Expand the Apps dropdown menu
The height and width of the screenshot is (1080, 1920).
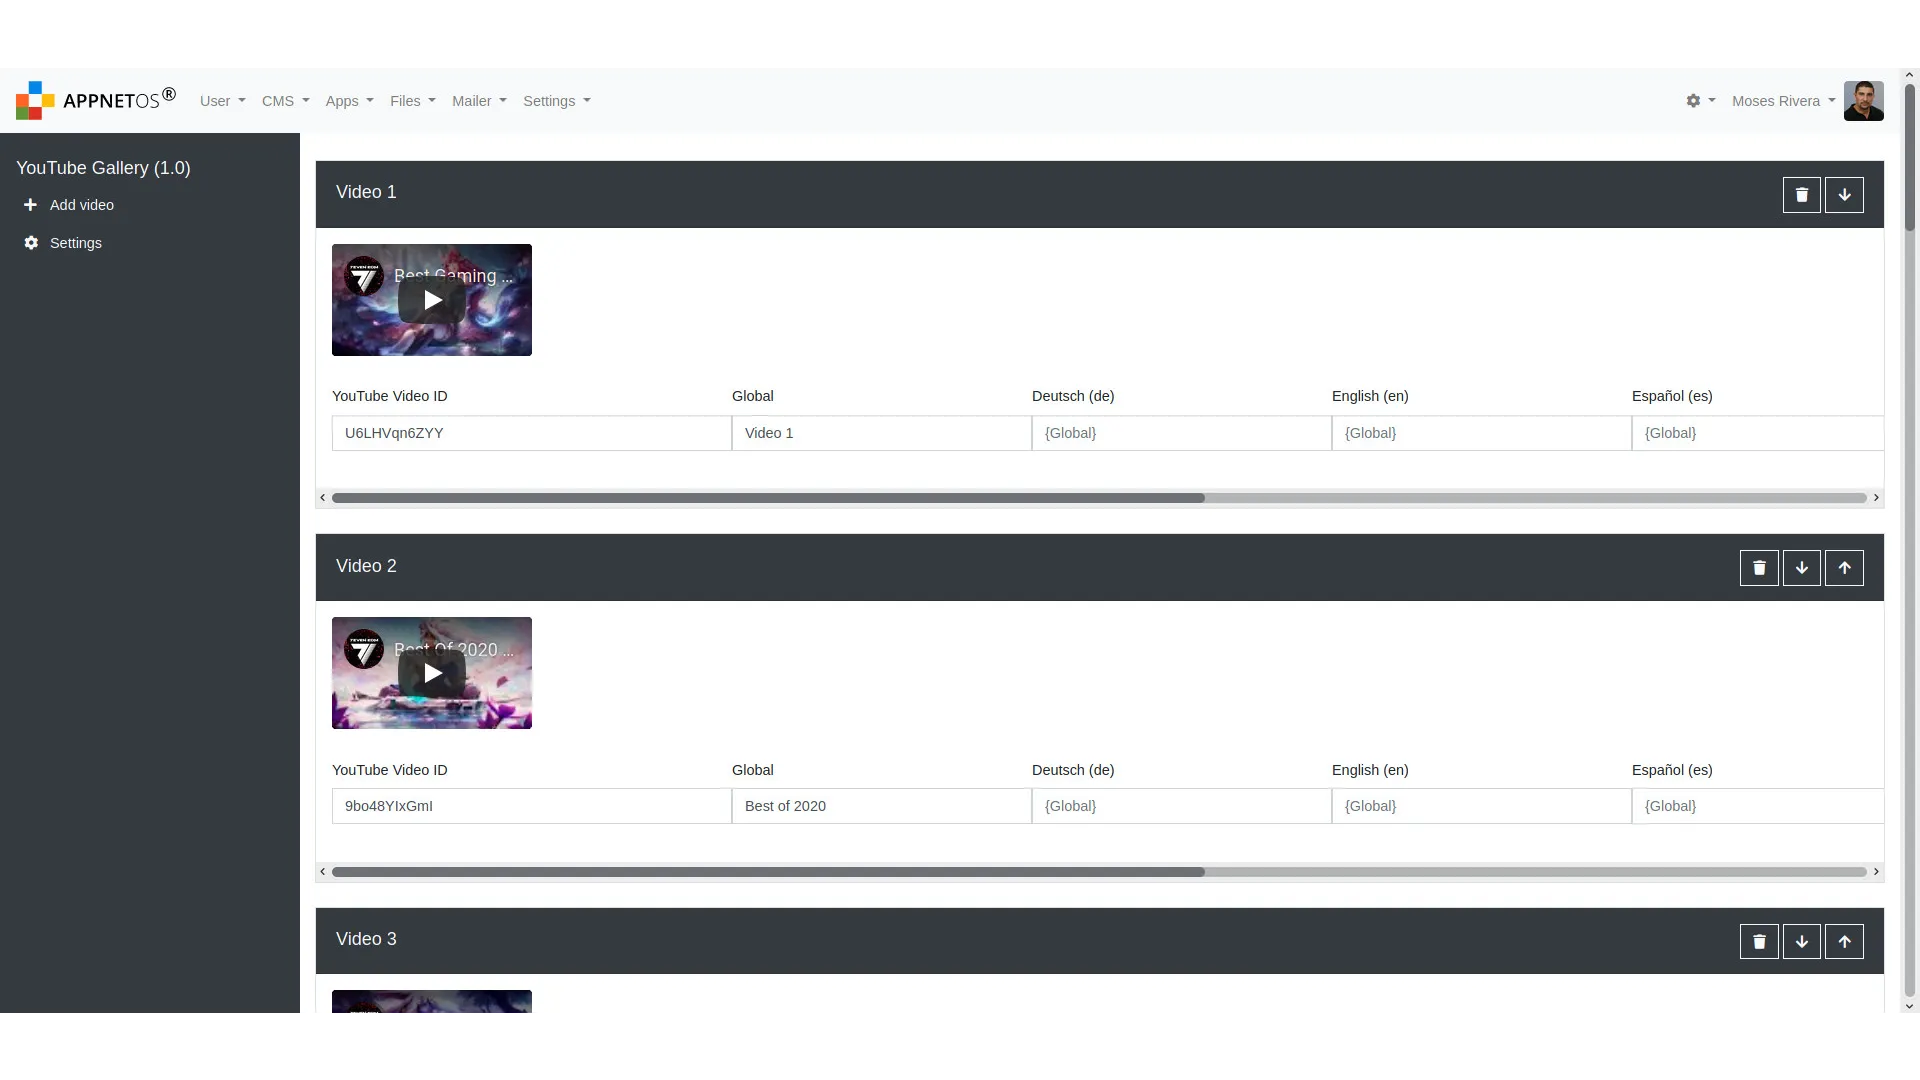point(349,100)
